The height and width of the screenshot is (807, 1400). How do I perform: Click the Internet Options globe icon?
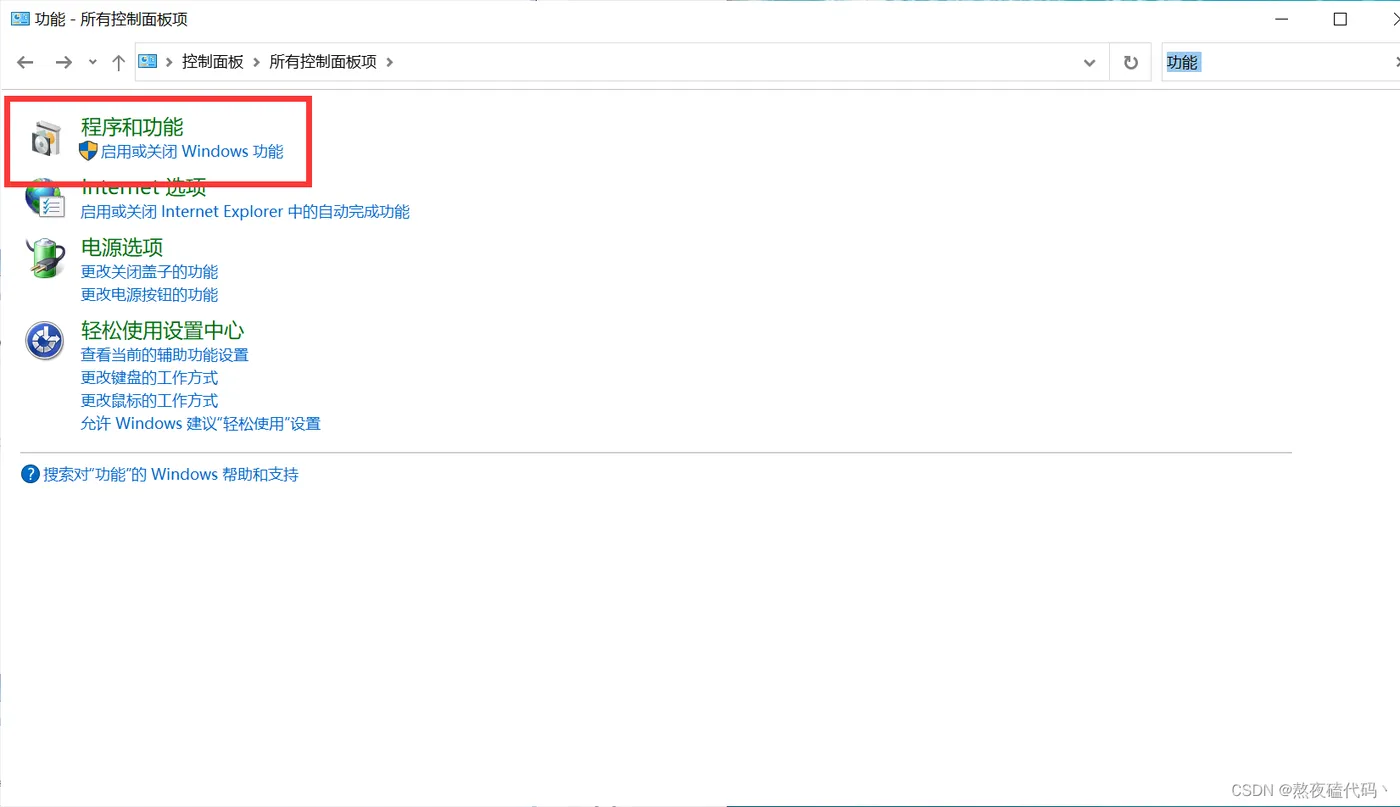tap(45, 199)
